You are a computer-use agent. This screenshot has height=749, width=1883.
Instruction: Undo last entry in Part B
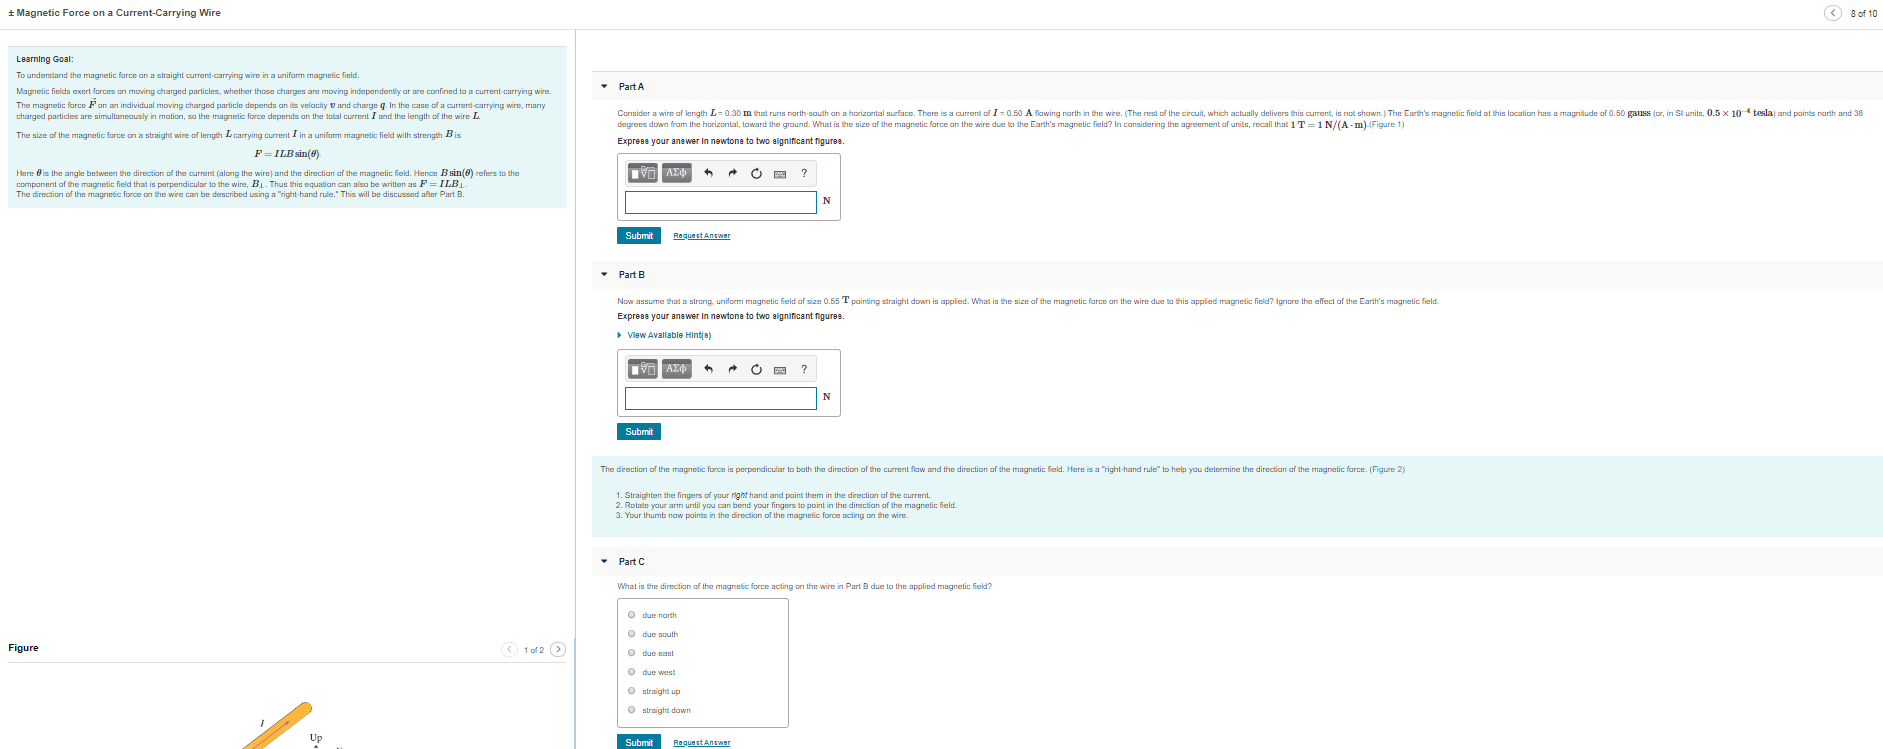708,369
